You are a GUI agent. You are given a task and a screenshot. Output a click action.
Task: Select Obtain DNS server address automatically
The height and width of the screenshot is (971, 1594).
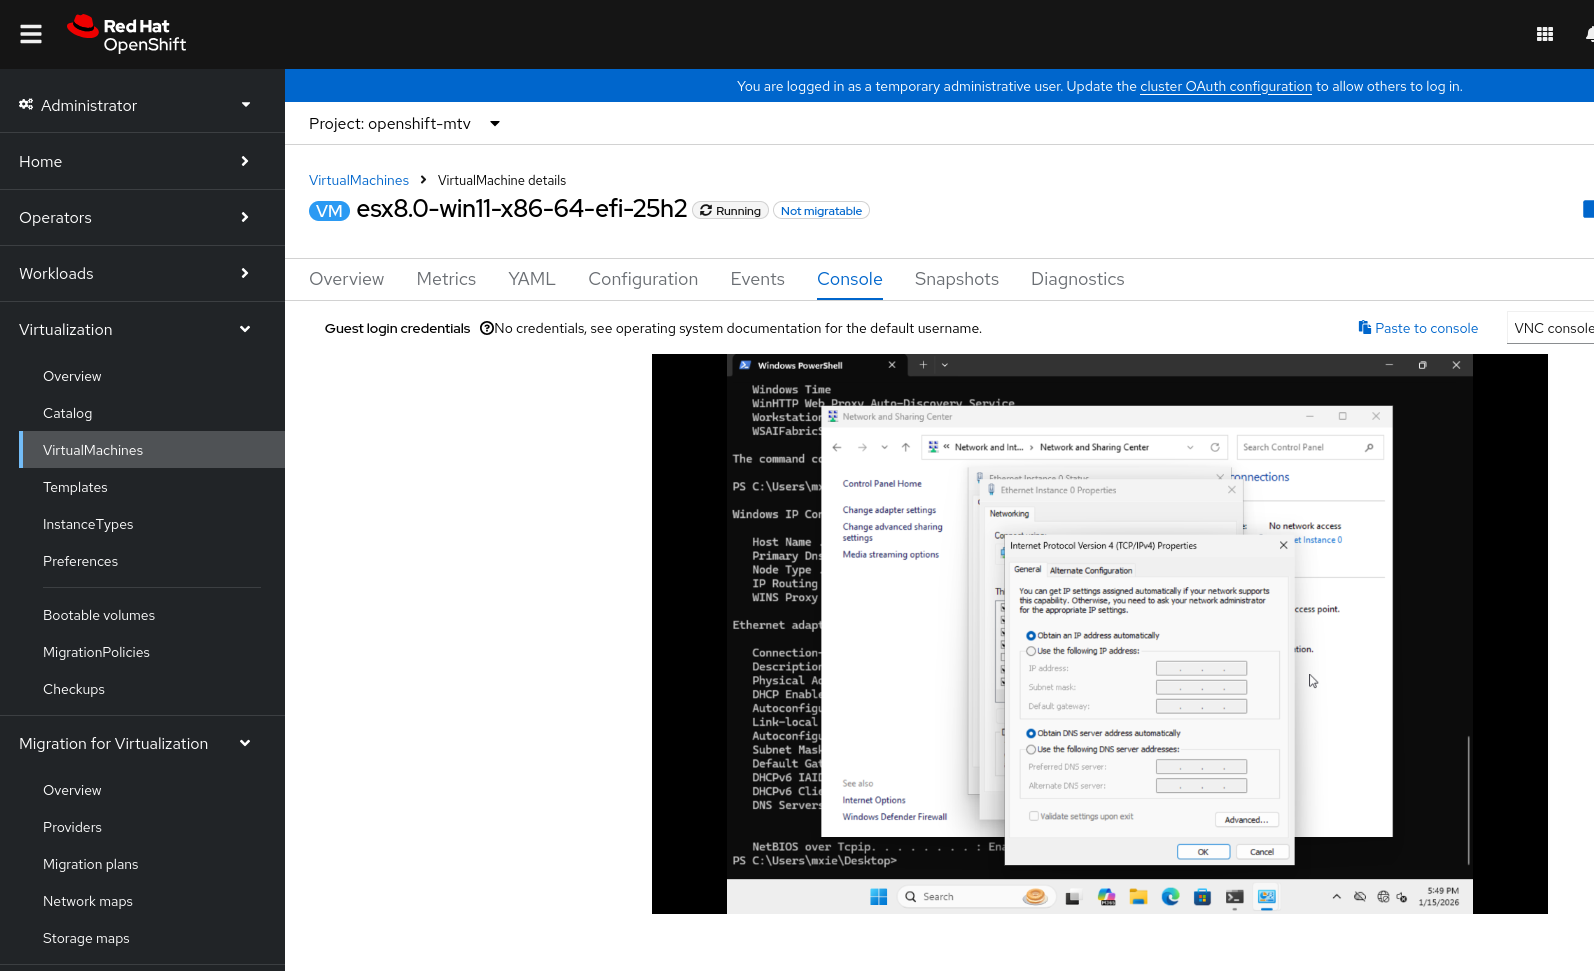(1031, 734)
